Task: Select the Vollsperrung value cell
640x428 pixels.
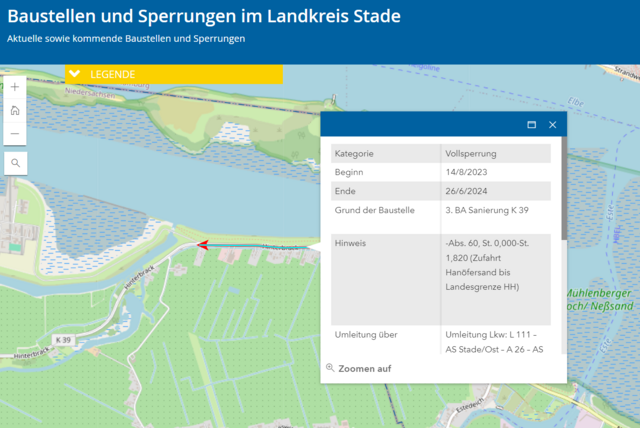Action: [496, 154]
